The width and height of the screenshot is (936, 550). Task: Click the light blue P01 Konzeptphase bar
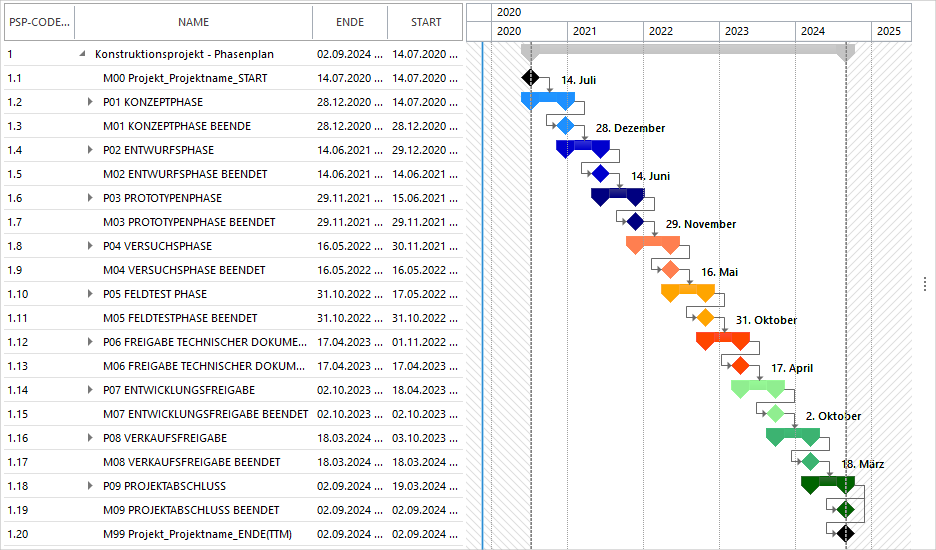(x=548, y=98)
